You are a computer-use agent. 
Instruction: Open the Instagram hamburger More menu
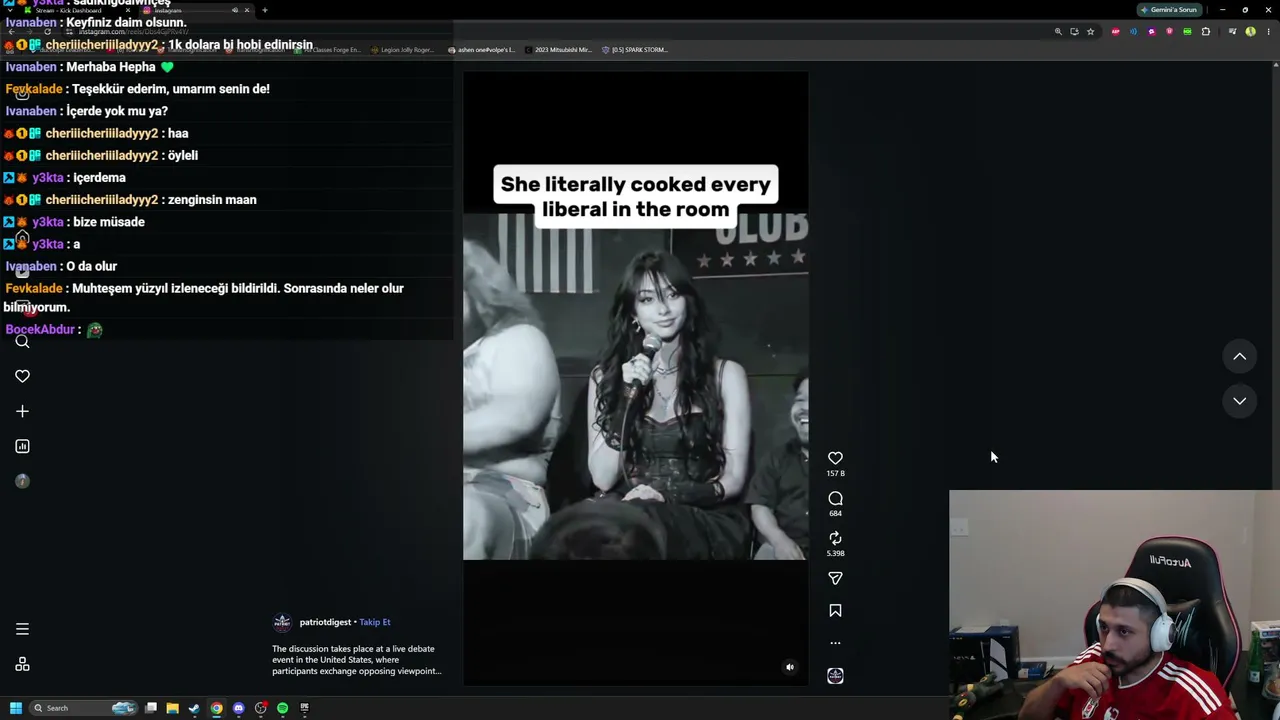(x=22, y=629)
